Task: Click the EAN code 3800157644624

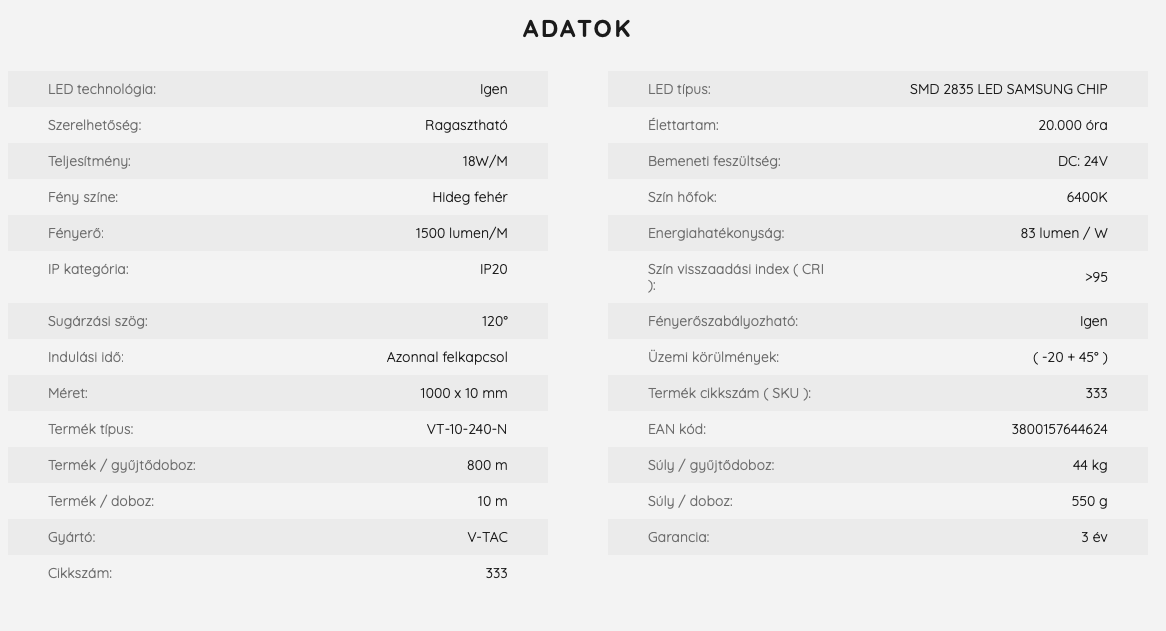Action: [x=1059, y=430]
